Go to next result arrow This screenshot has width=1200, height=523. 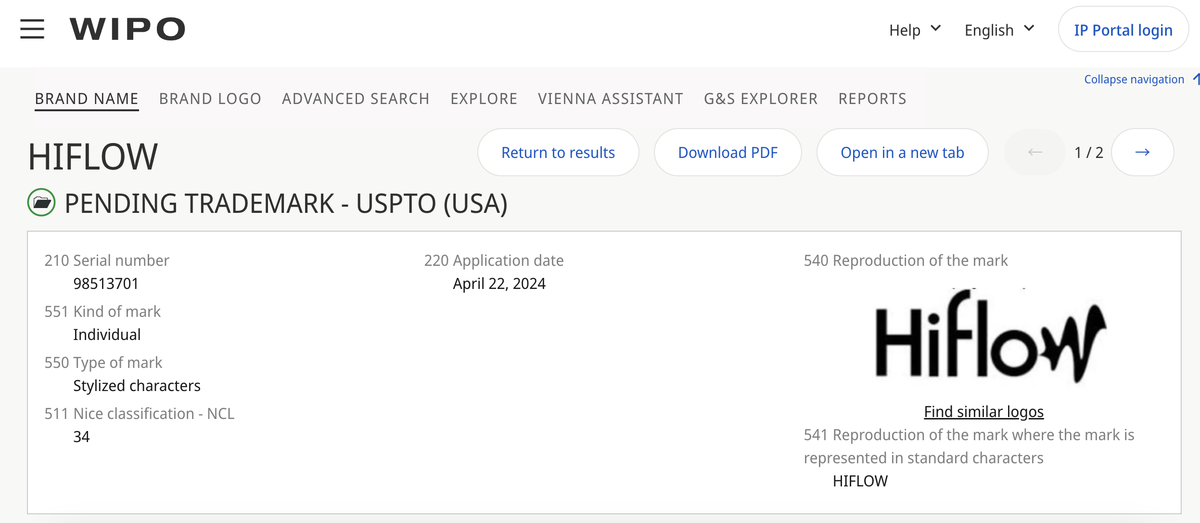pyautogui.click(x=1142, y=152)
